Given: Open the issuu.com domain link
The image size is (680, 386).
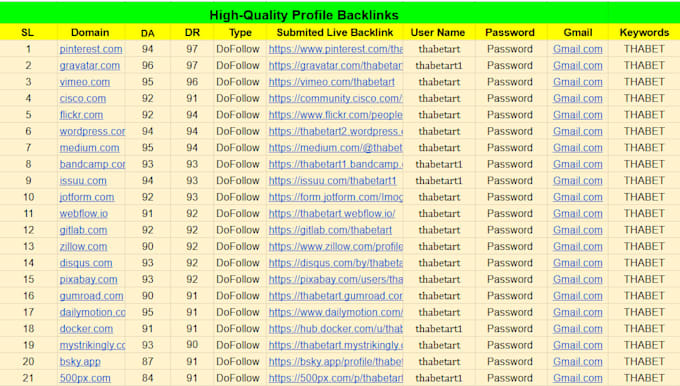Looking at the screenshot, I should (83, 181).
